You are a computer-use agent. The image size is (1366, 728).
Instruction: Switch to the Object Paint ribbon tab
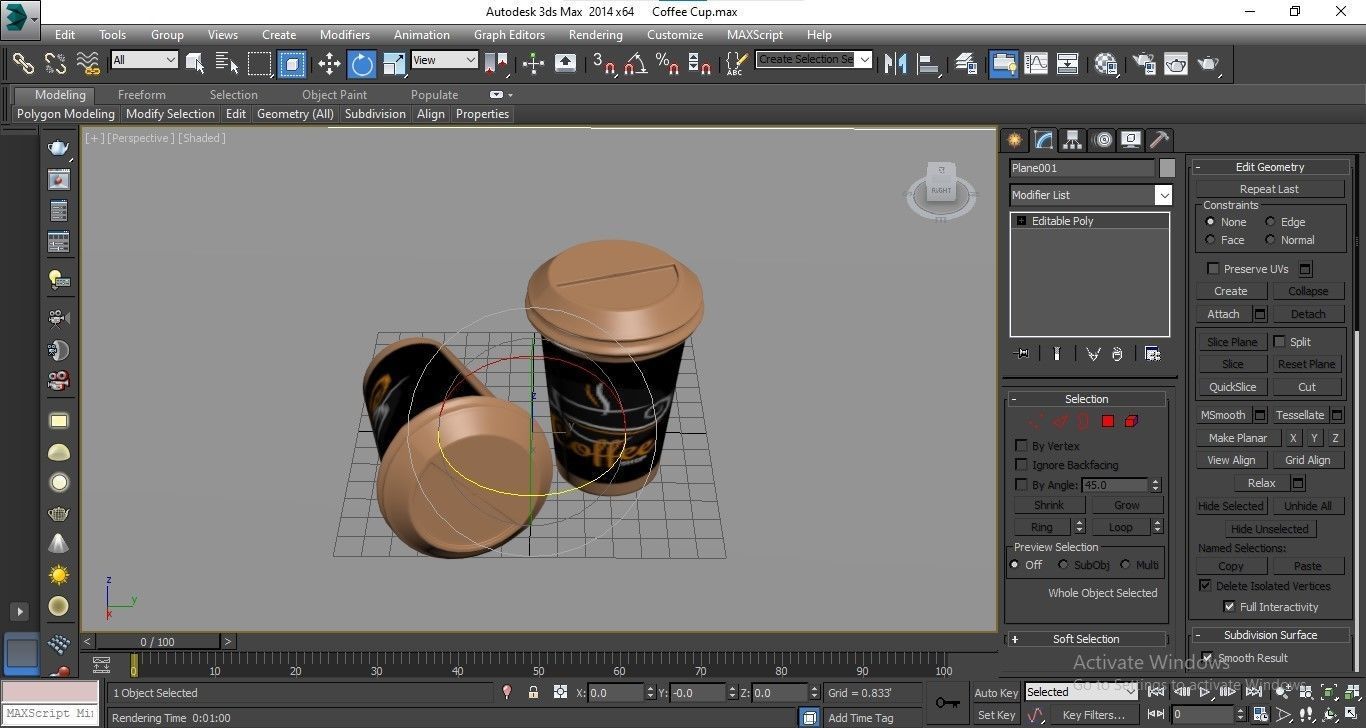334,95
